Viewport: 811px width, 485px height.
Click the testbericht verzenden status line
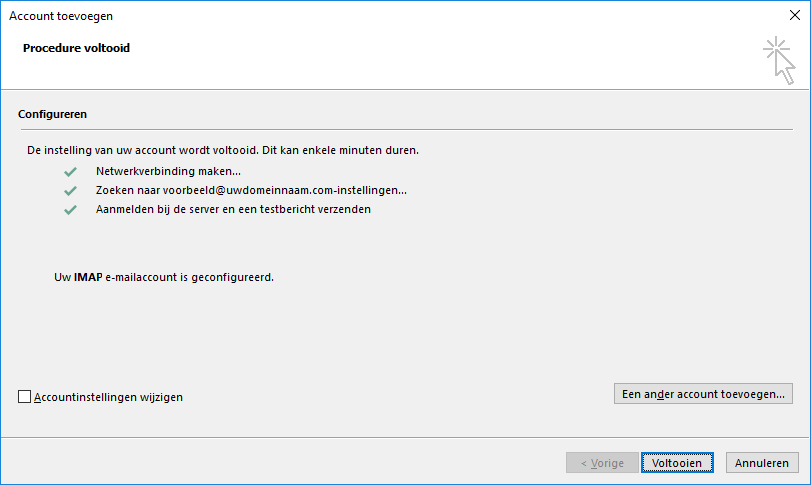tap(233, 209)
